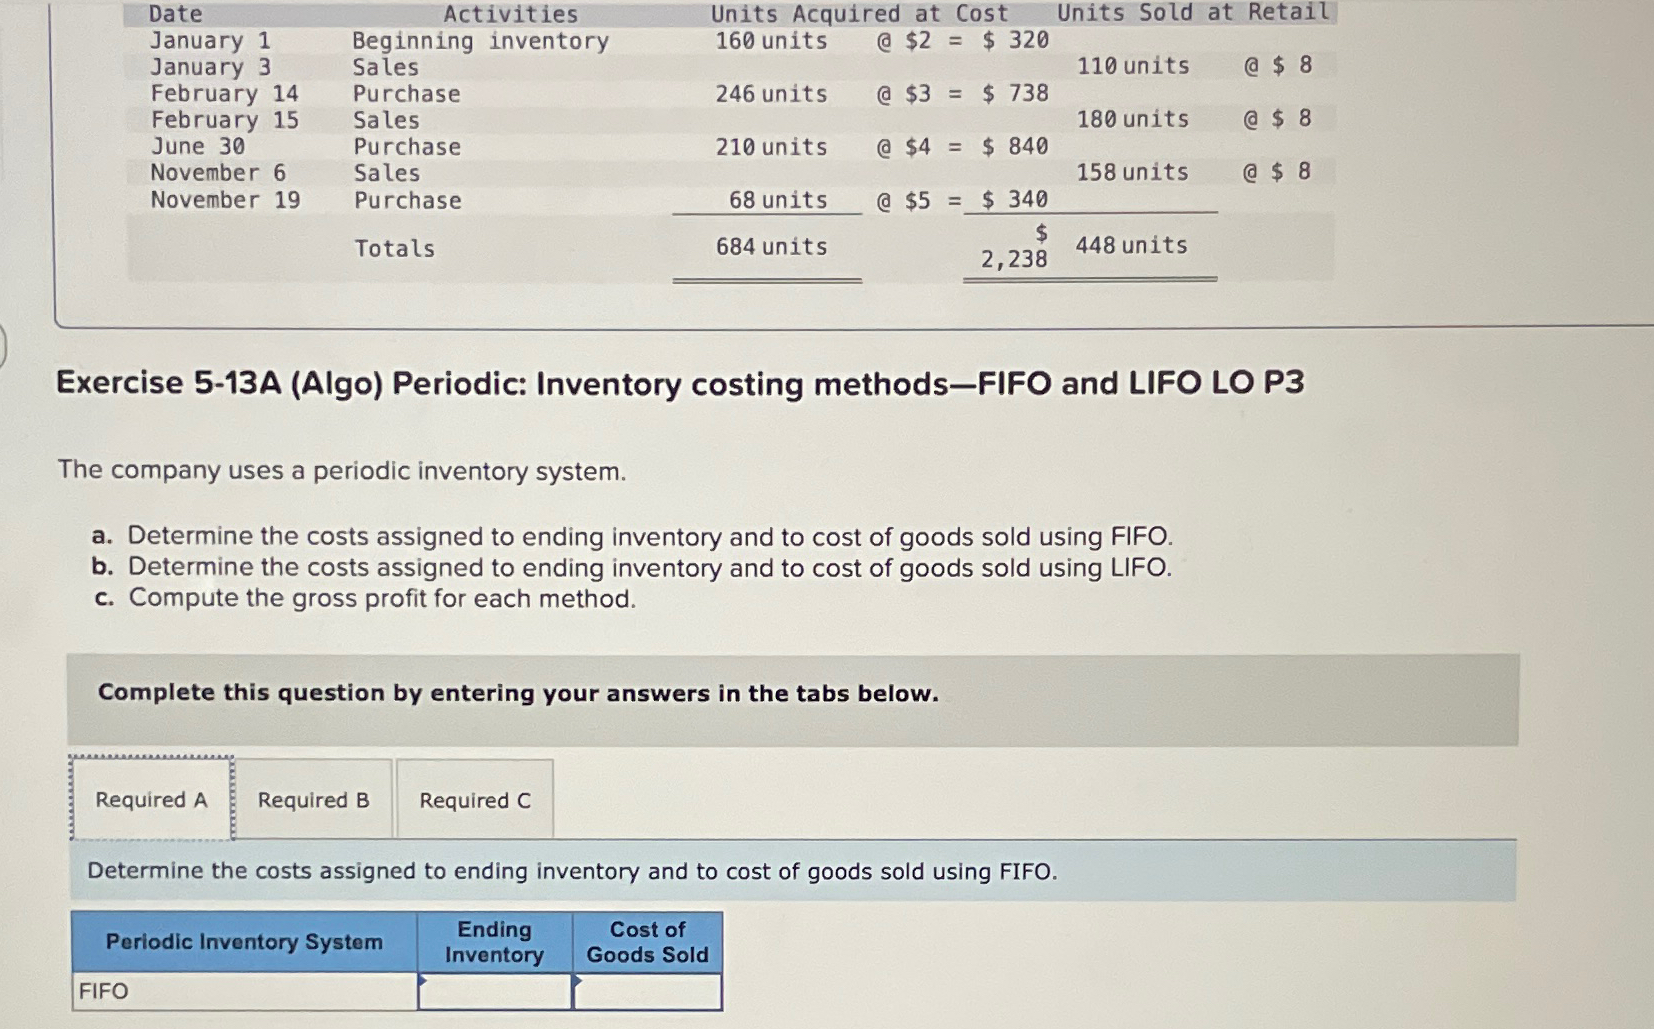Select the Ending Inventory column header

494,942
